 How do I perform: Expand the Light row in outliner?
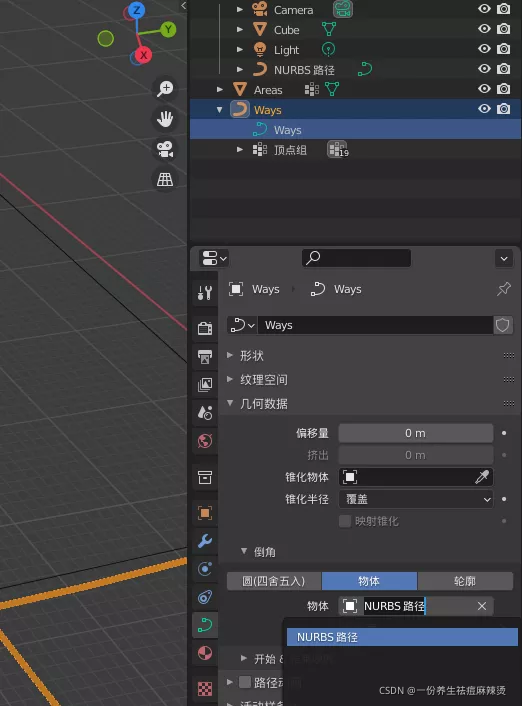click(240, 50)
